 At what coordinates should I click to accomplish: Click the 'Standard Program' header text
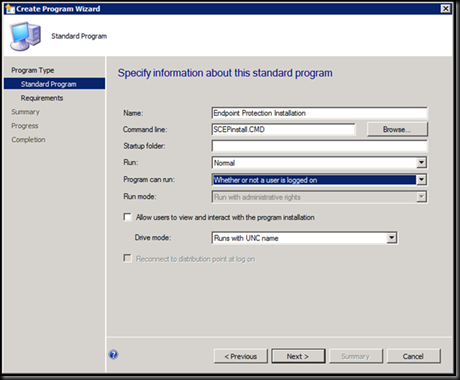[79, 36]
